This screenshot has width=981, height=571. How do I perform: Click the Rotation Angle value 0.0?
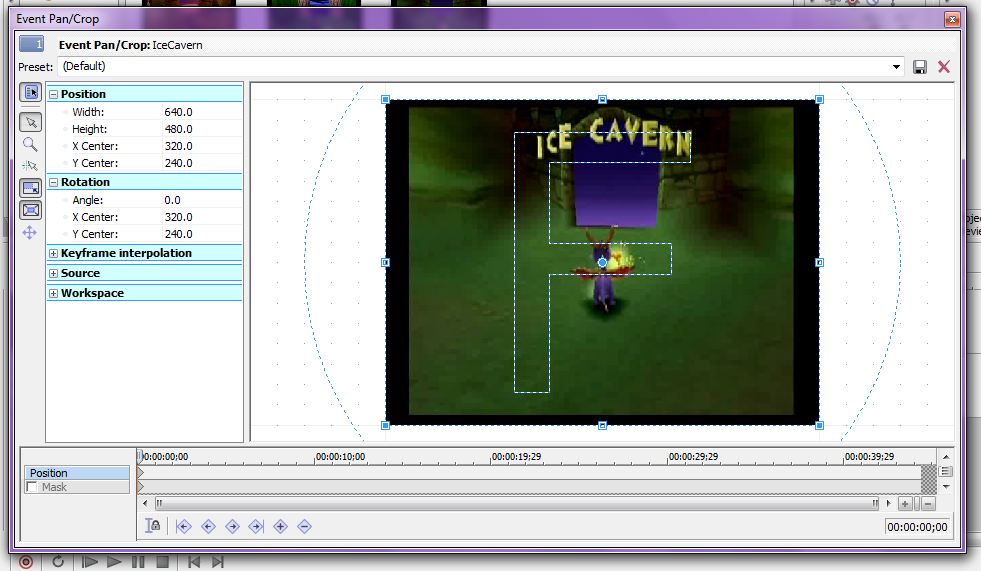point(172,200)
